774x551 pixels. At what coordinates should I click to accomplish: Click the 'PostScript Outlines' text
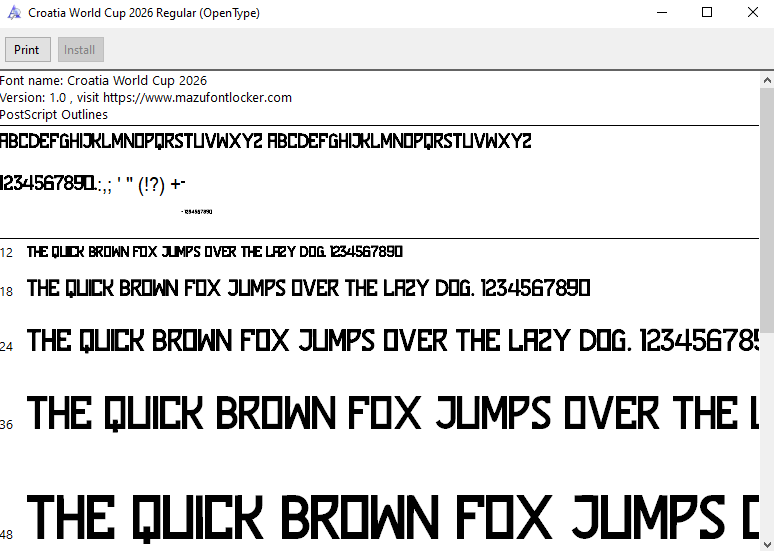54,114
